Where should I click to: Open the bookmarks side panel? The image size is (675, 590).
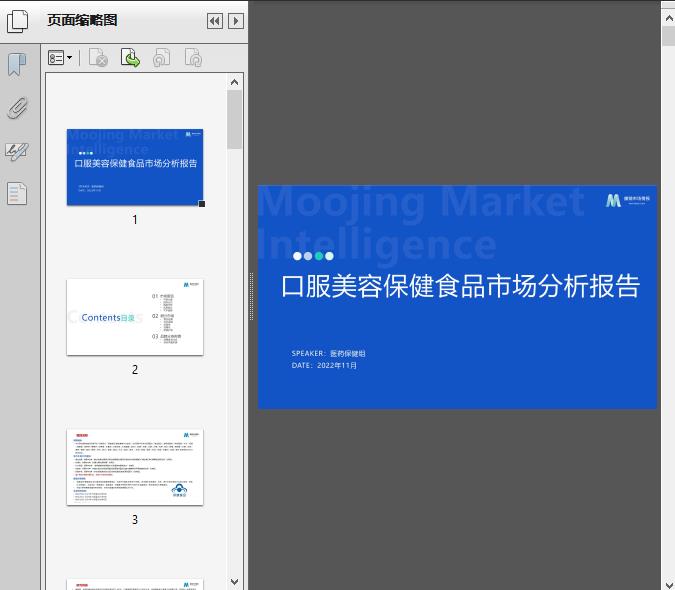[x=17, y=65]
